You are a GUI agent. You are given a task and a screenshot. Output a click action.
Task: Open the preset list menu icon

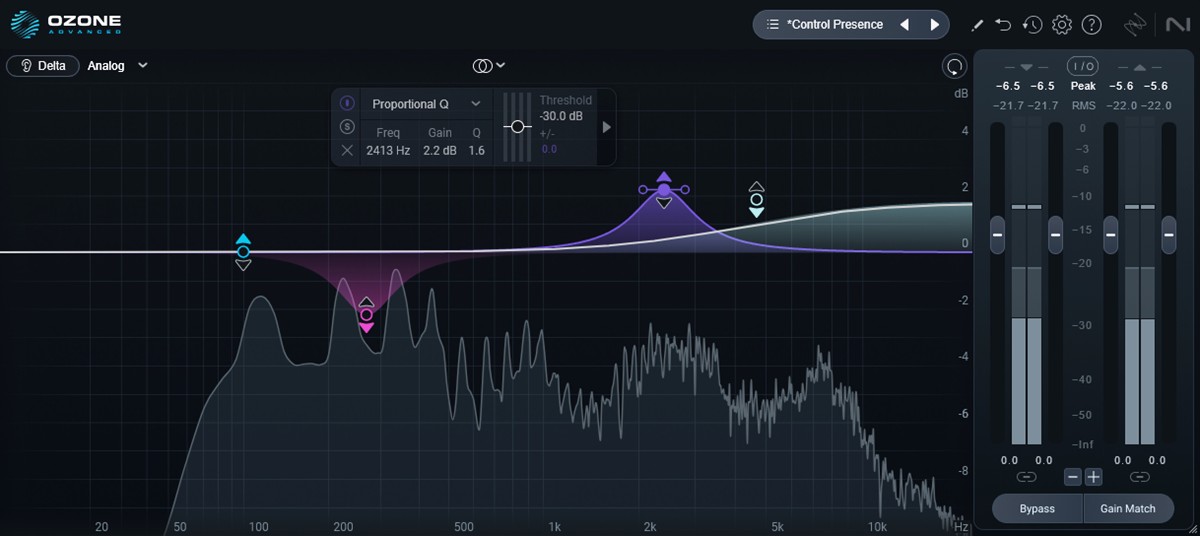(x=772, y=24)
